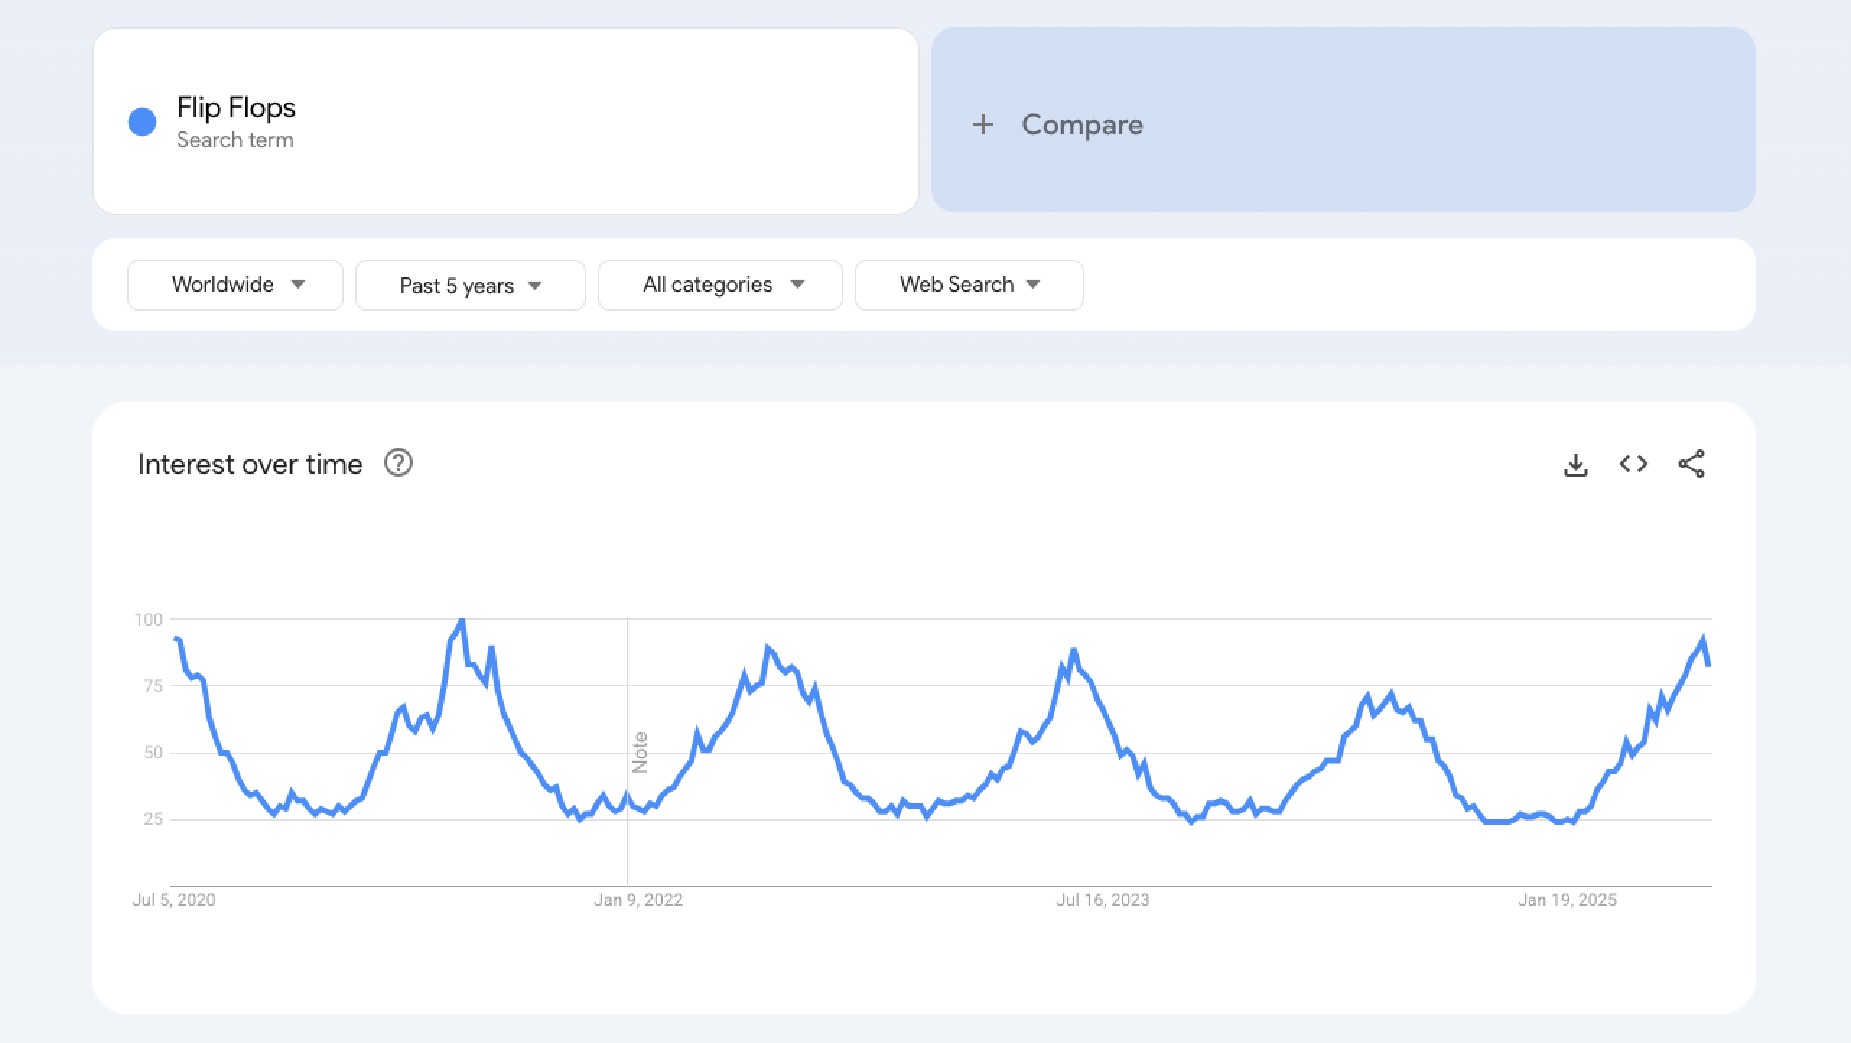This screenshot has width=1851, height=1043.
Task: Open the Worldwide region dropdown
Action: coord(235,285)
